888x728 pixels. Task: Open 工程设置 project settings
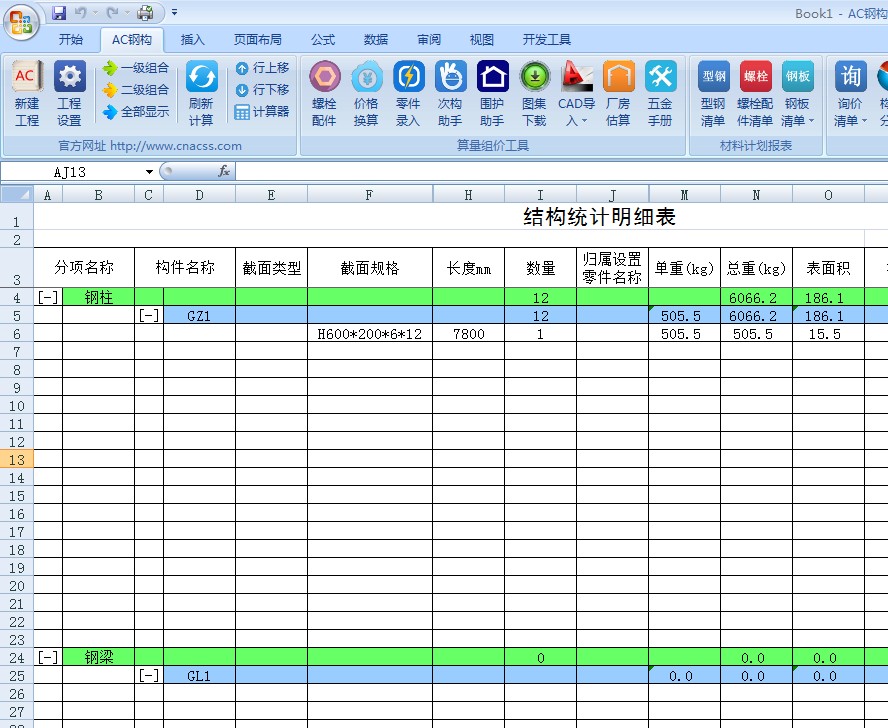[x=70, y=94]
